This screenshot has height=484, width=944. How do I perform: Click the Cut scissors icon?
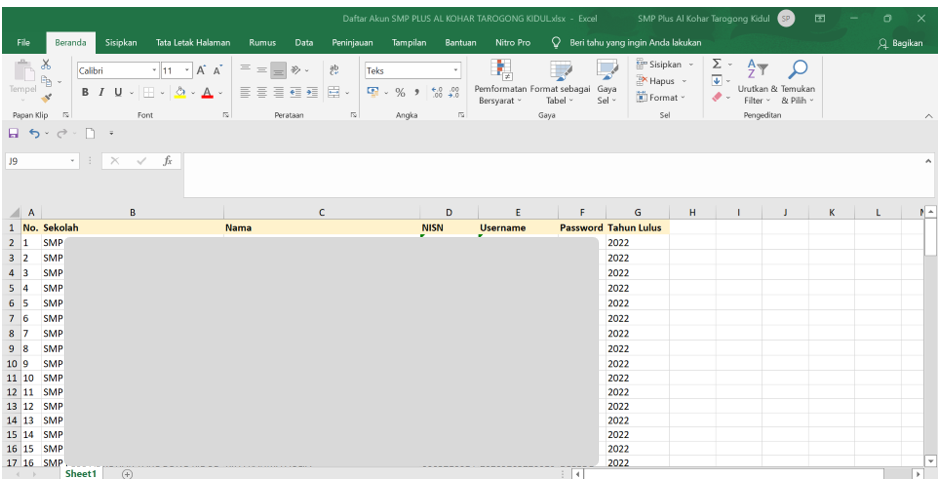(x=45, y=65)
